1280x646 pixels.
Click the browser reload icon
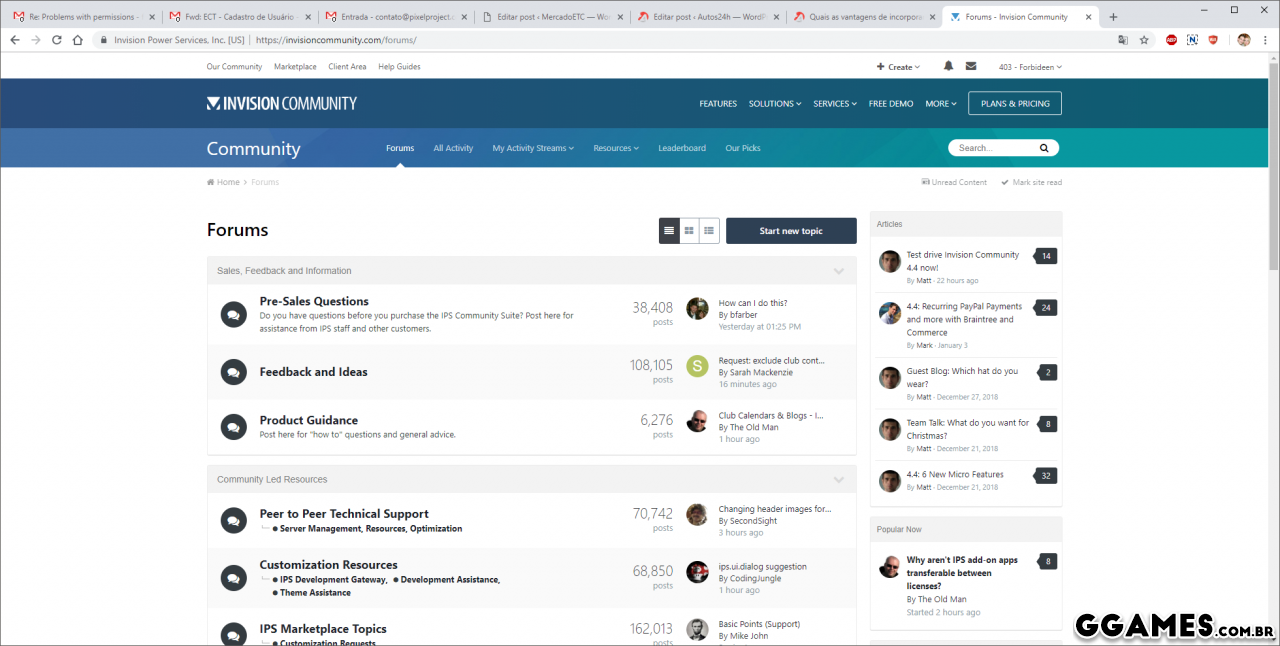click(57, 40)
